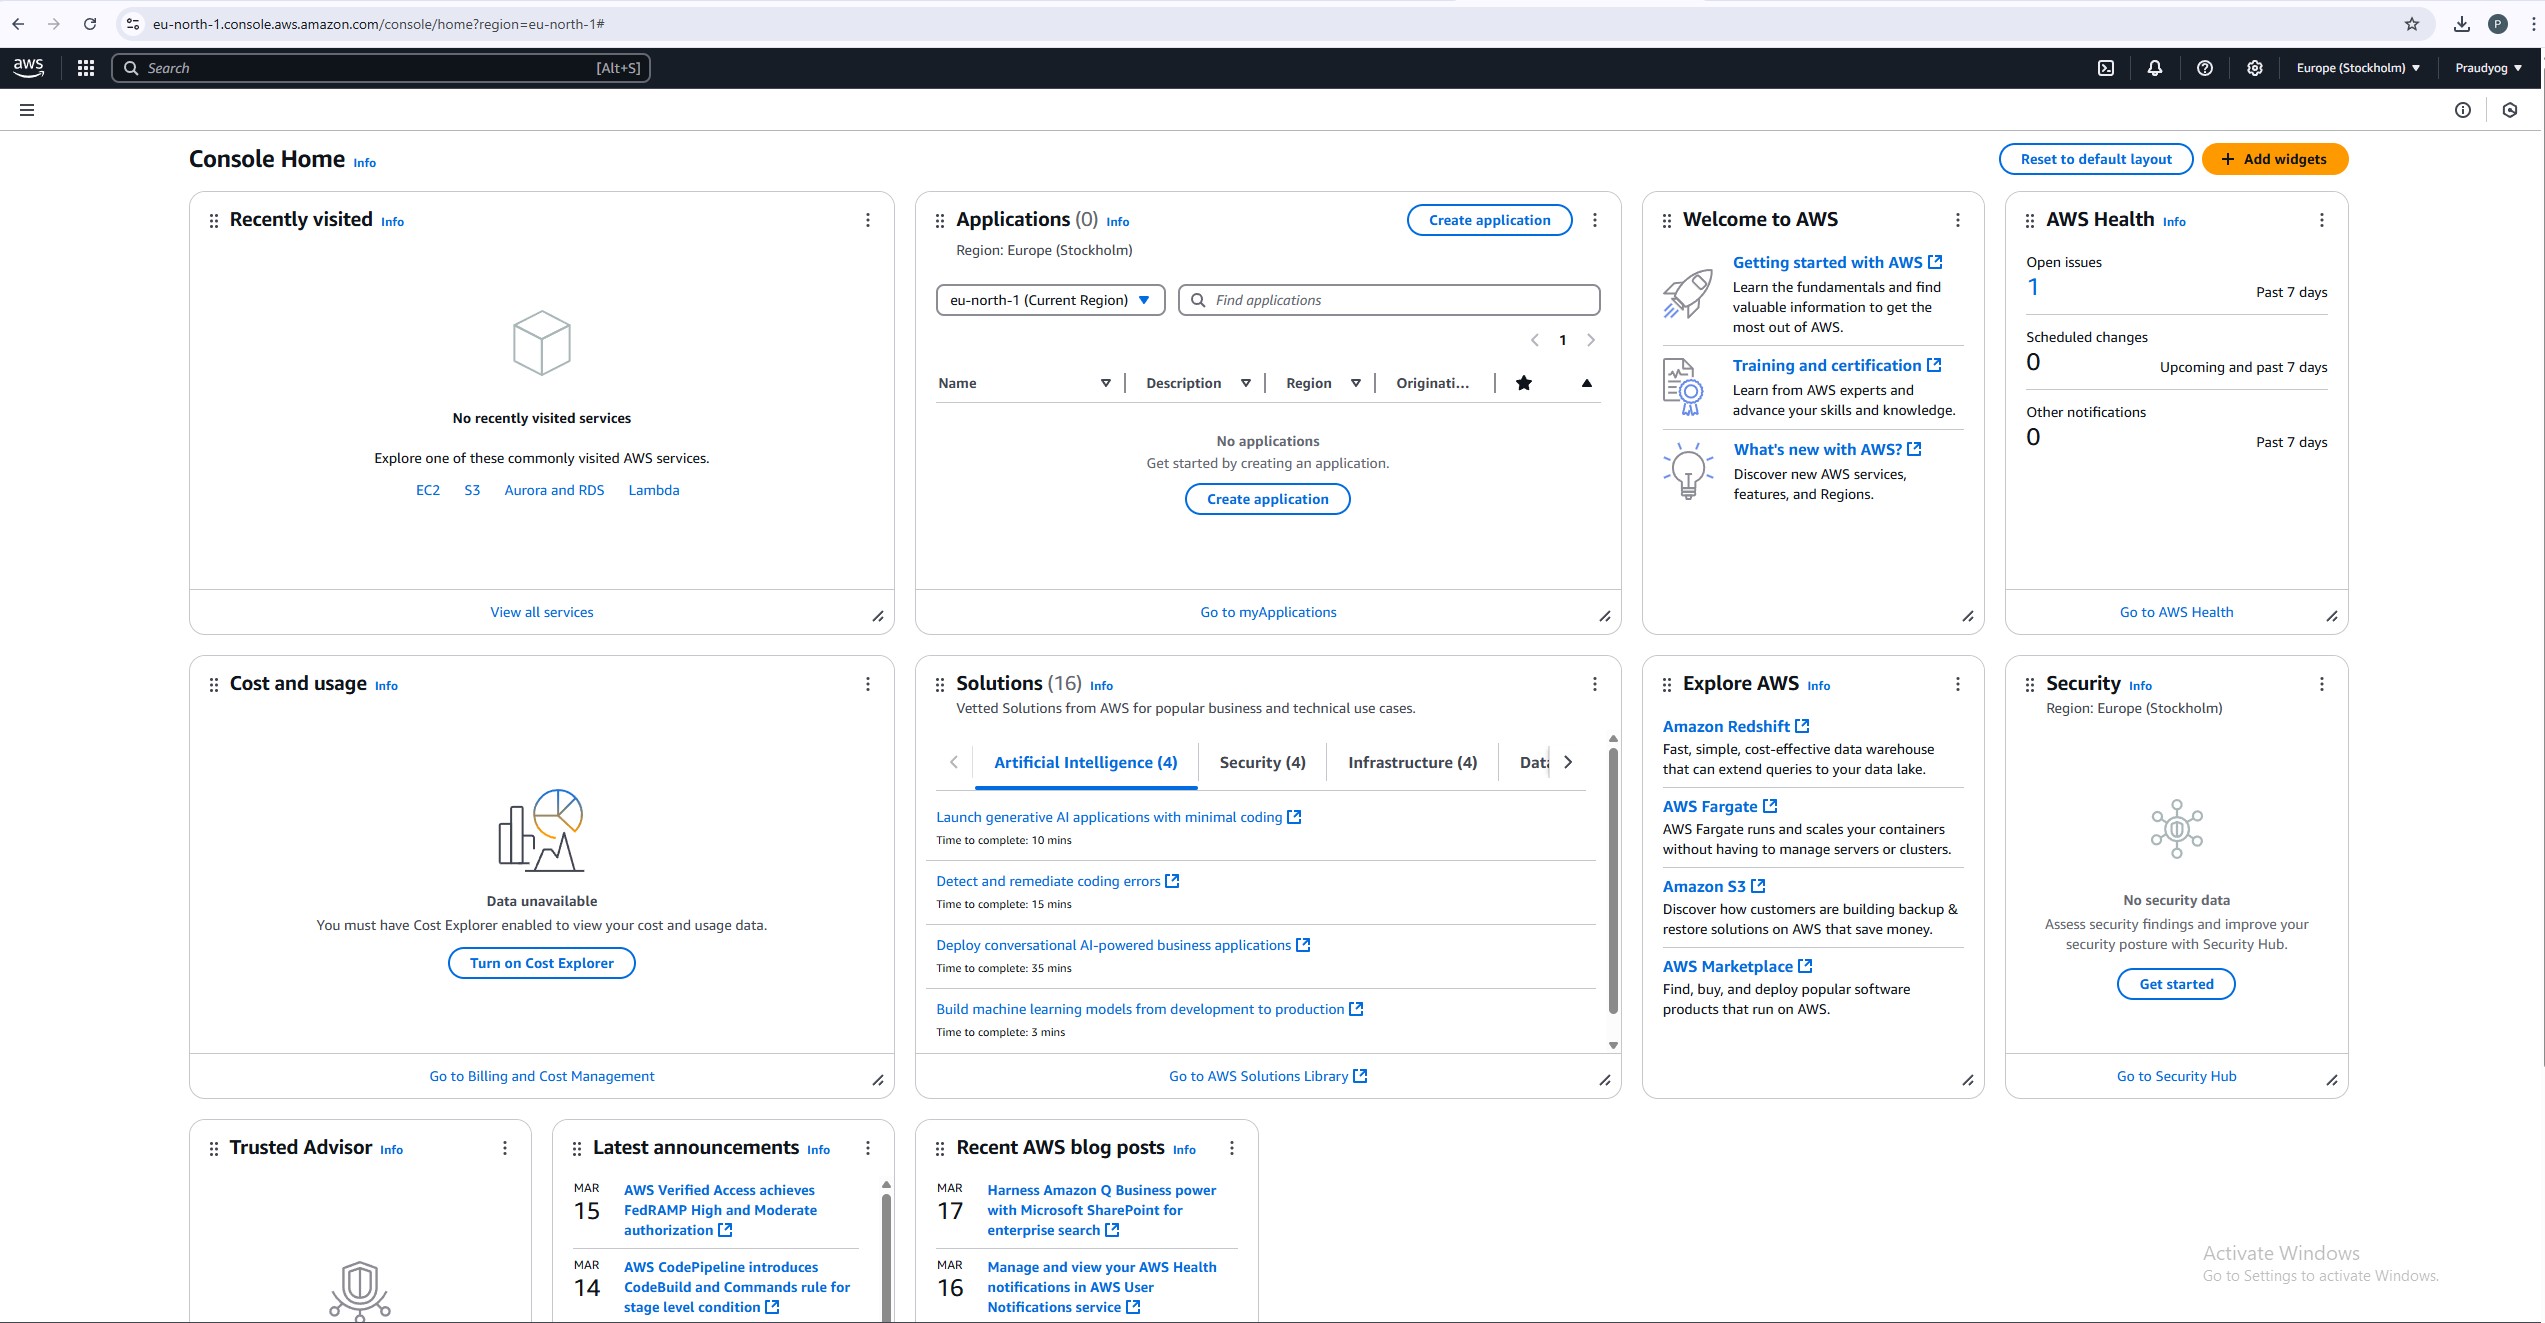Open the notifications bell

(2155, 68)
